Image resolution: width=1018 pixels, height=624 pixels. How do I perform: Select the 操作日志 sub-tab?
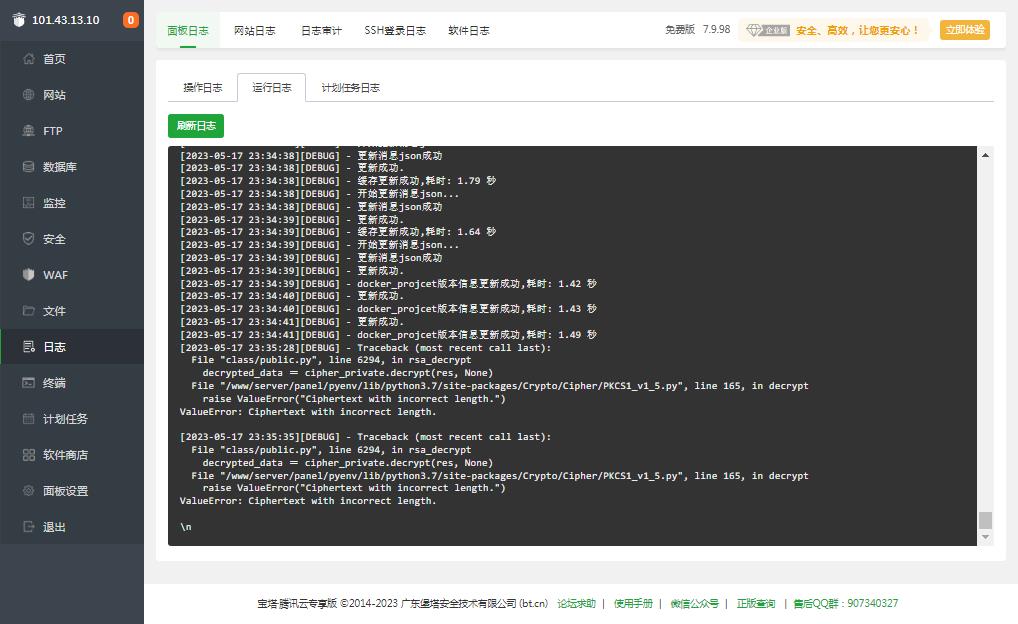(x=203, y=88)
